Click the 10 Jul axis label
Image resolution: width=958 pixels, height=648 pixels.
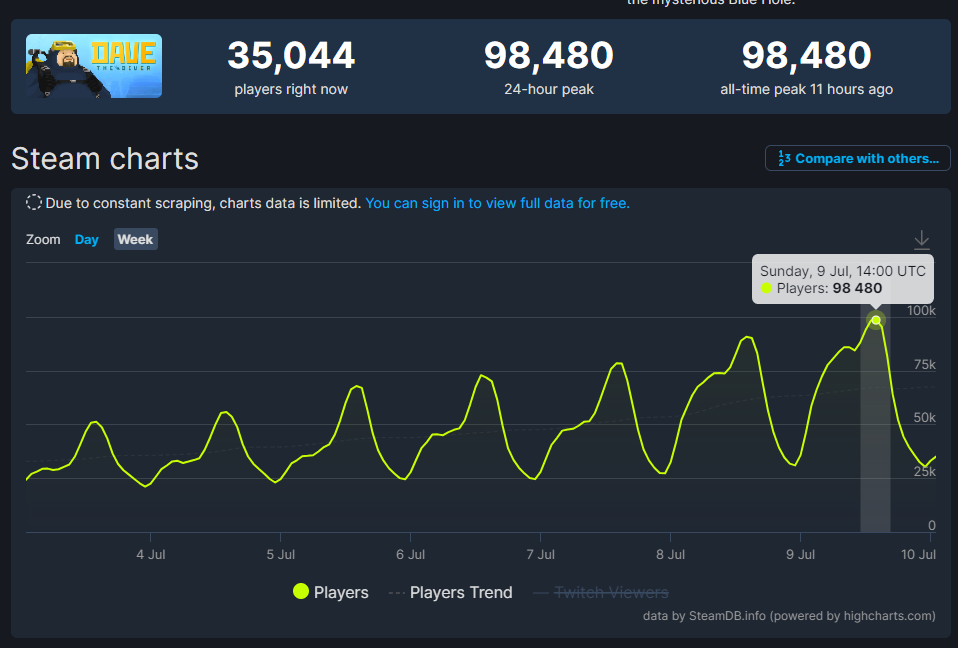[918, 555]
